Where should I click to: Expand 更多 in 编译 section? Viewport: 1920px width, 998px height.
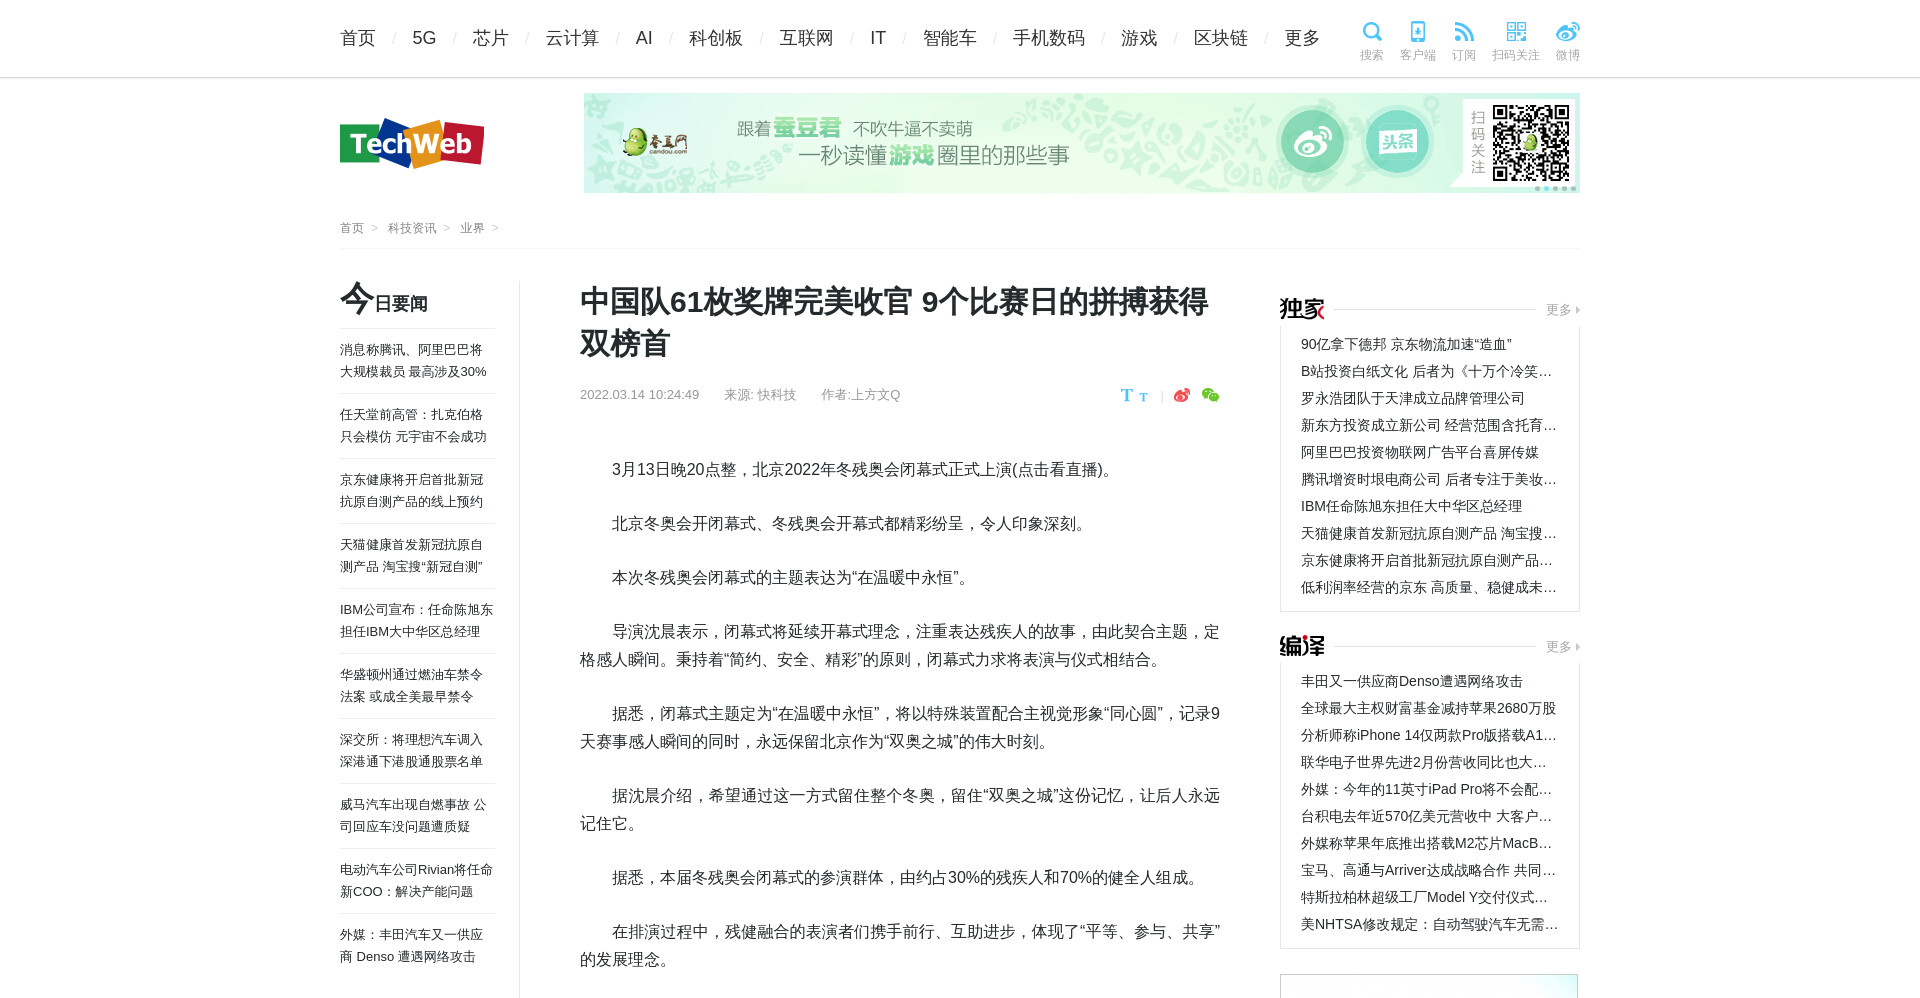[1562, 647]
